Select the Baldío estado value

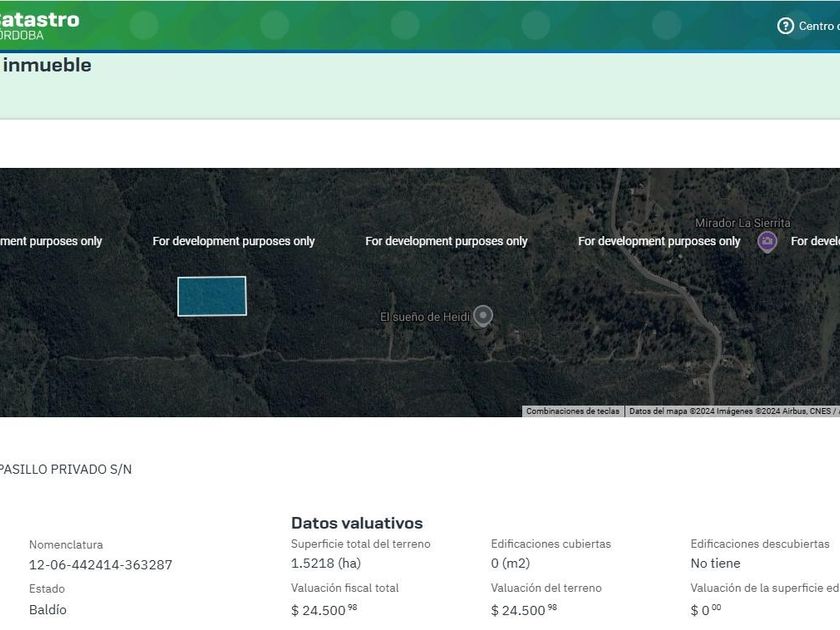click(48, 610)
